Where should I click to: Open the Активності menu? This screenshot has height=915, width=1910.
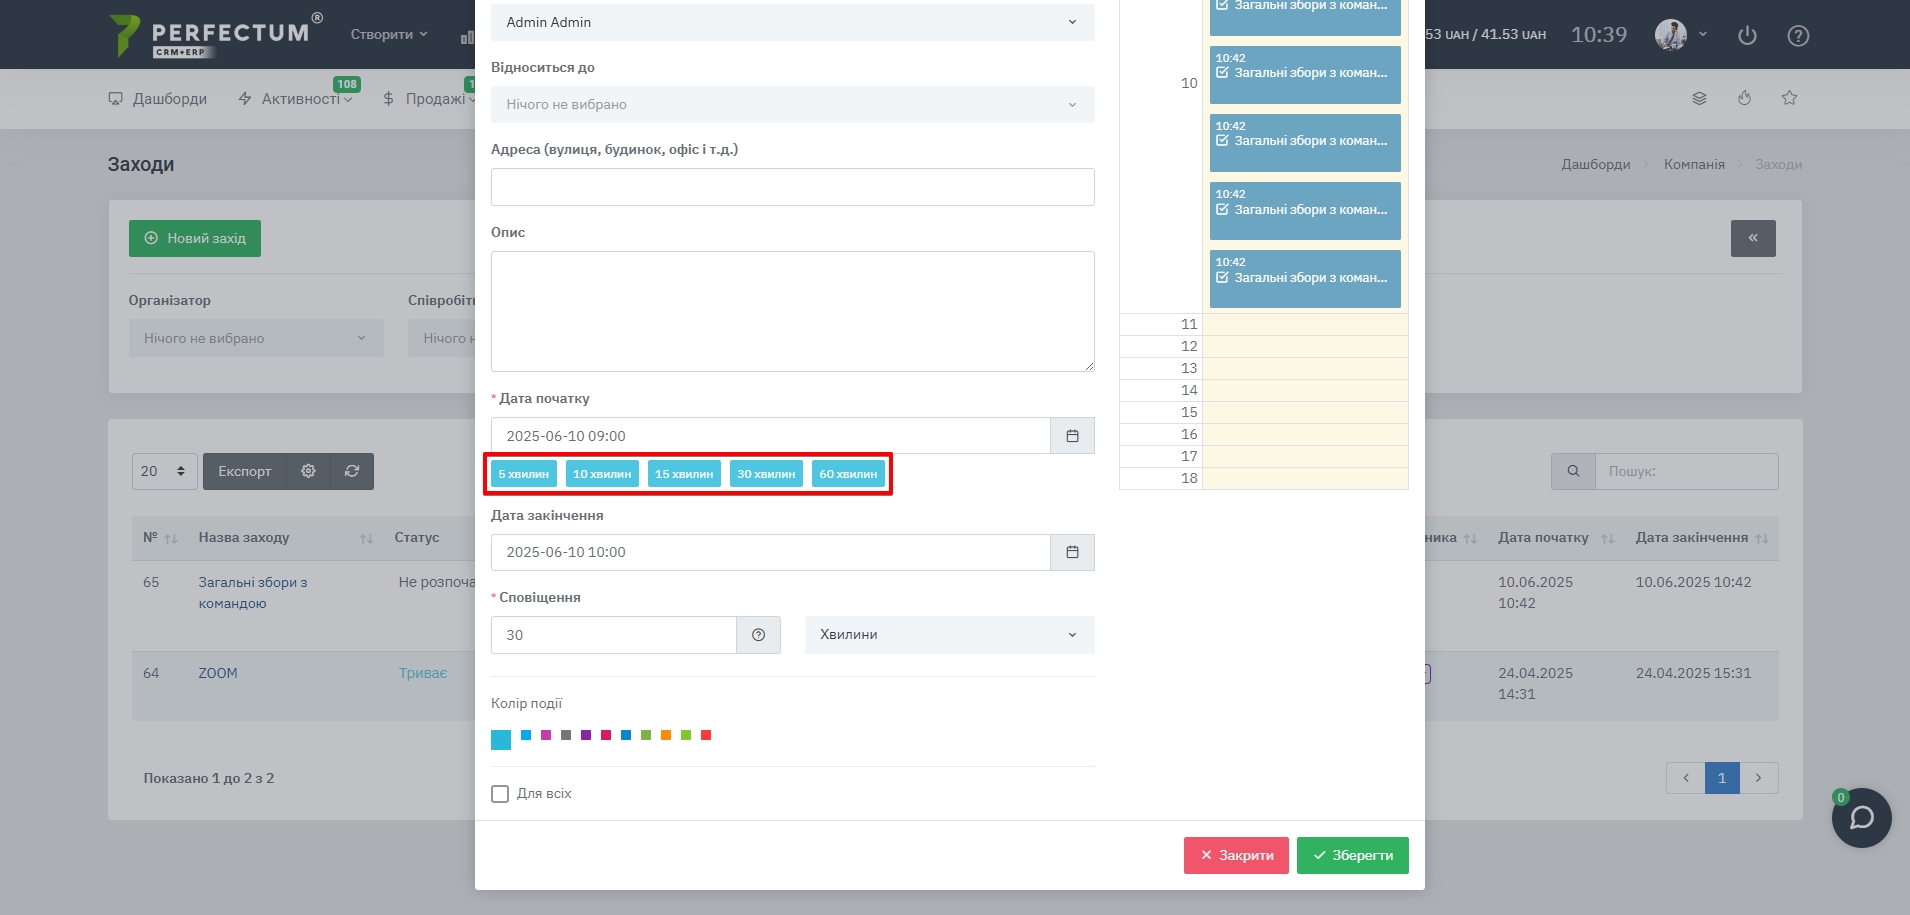tap(295, 99)
